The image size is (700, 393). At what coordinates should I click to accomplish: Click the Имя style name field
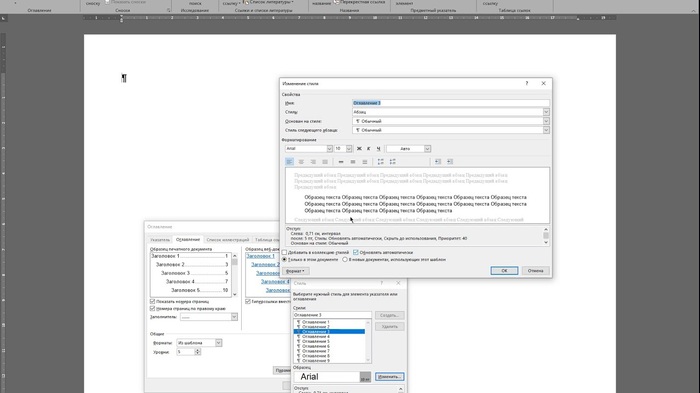450,103
